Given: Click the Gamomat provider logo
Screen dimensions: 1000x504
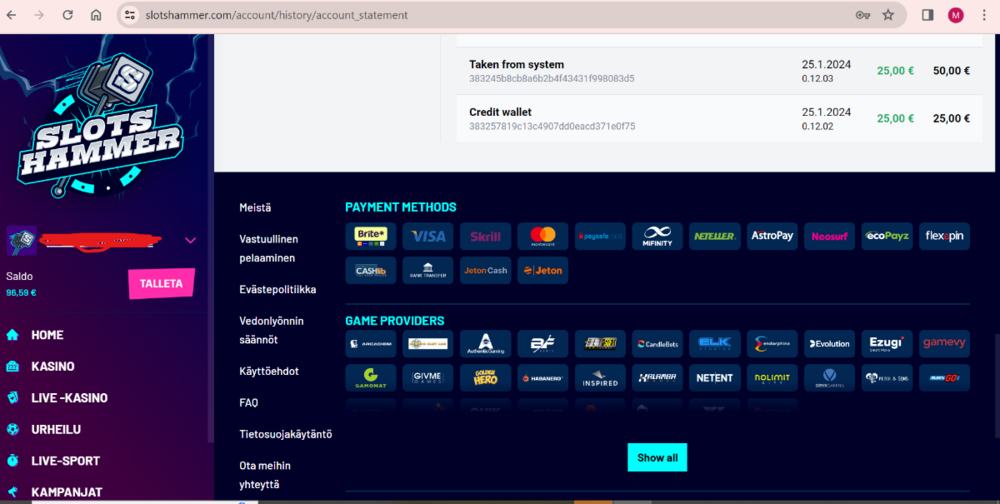Looking at the screenshot, I should 371,378.
